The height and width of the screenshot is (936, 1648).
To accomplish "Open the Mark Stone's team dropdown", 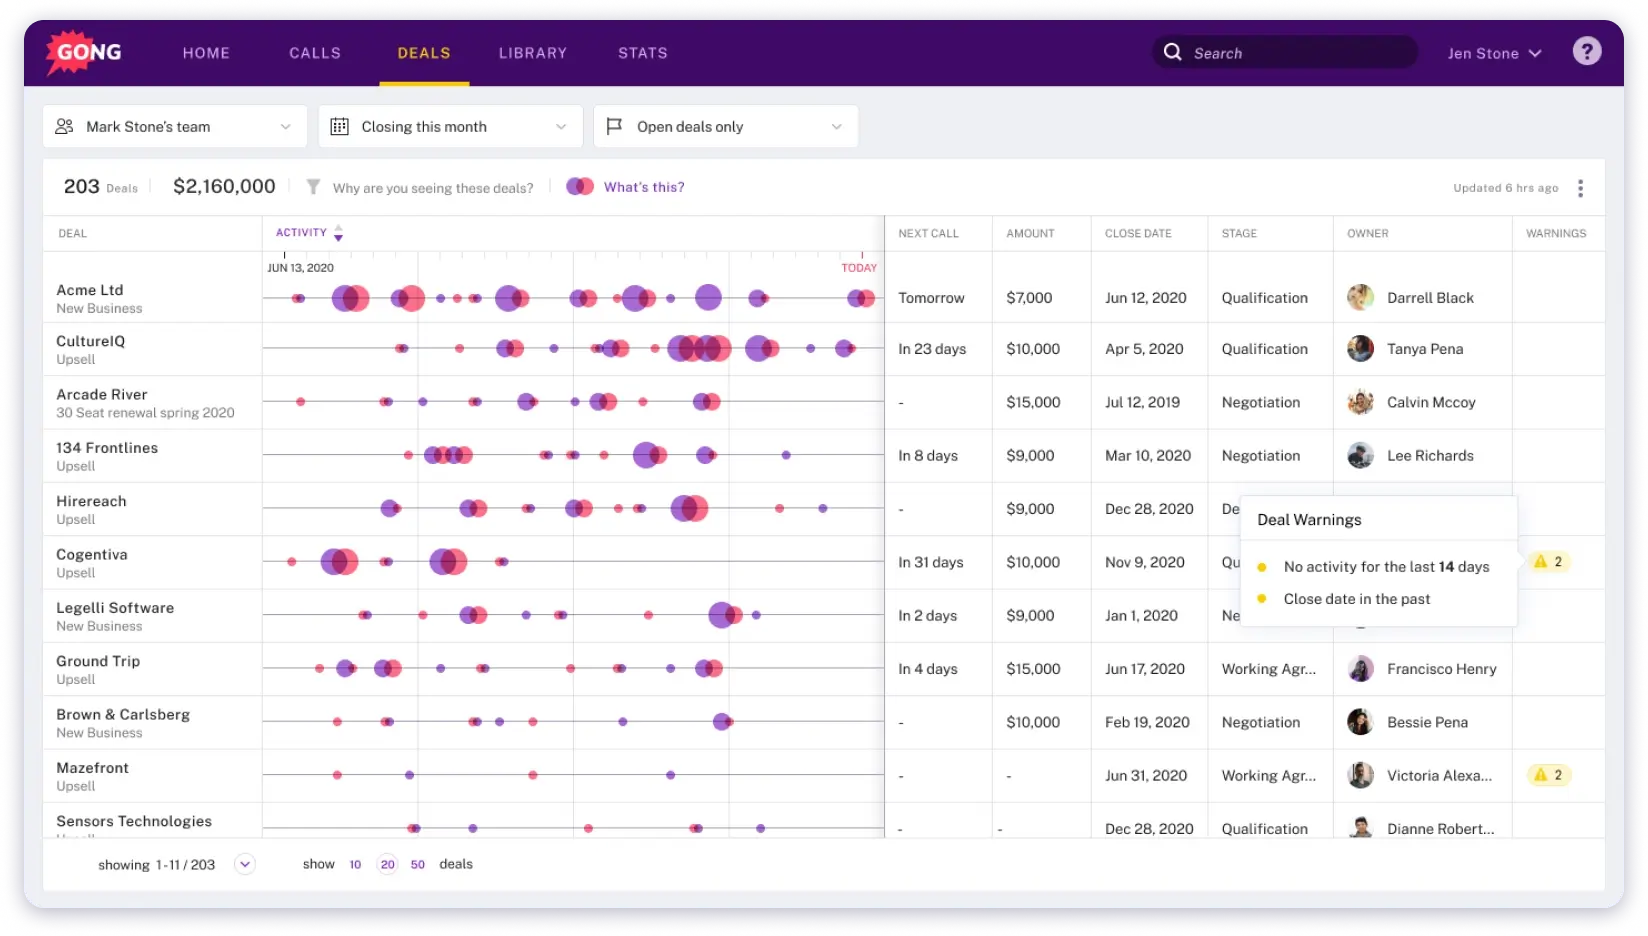I will click(x=174, y=127).
